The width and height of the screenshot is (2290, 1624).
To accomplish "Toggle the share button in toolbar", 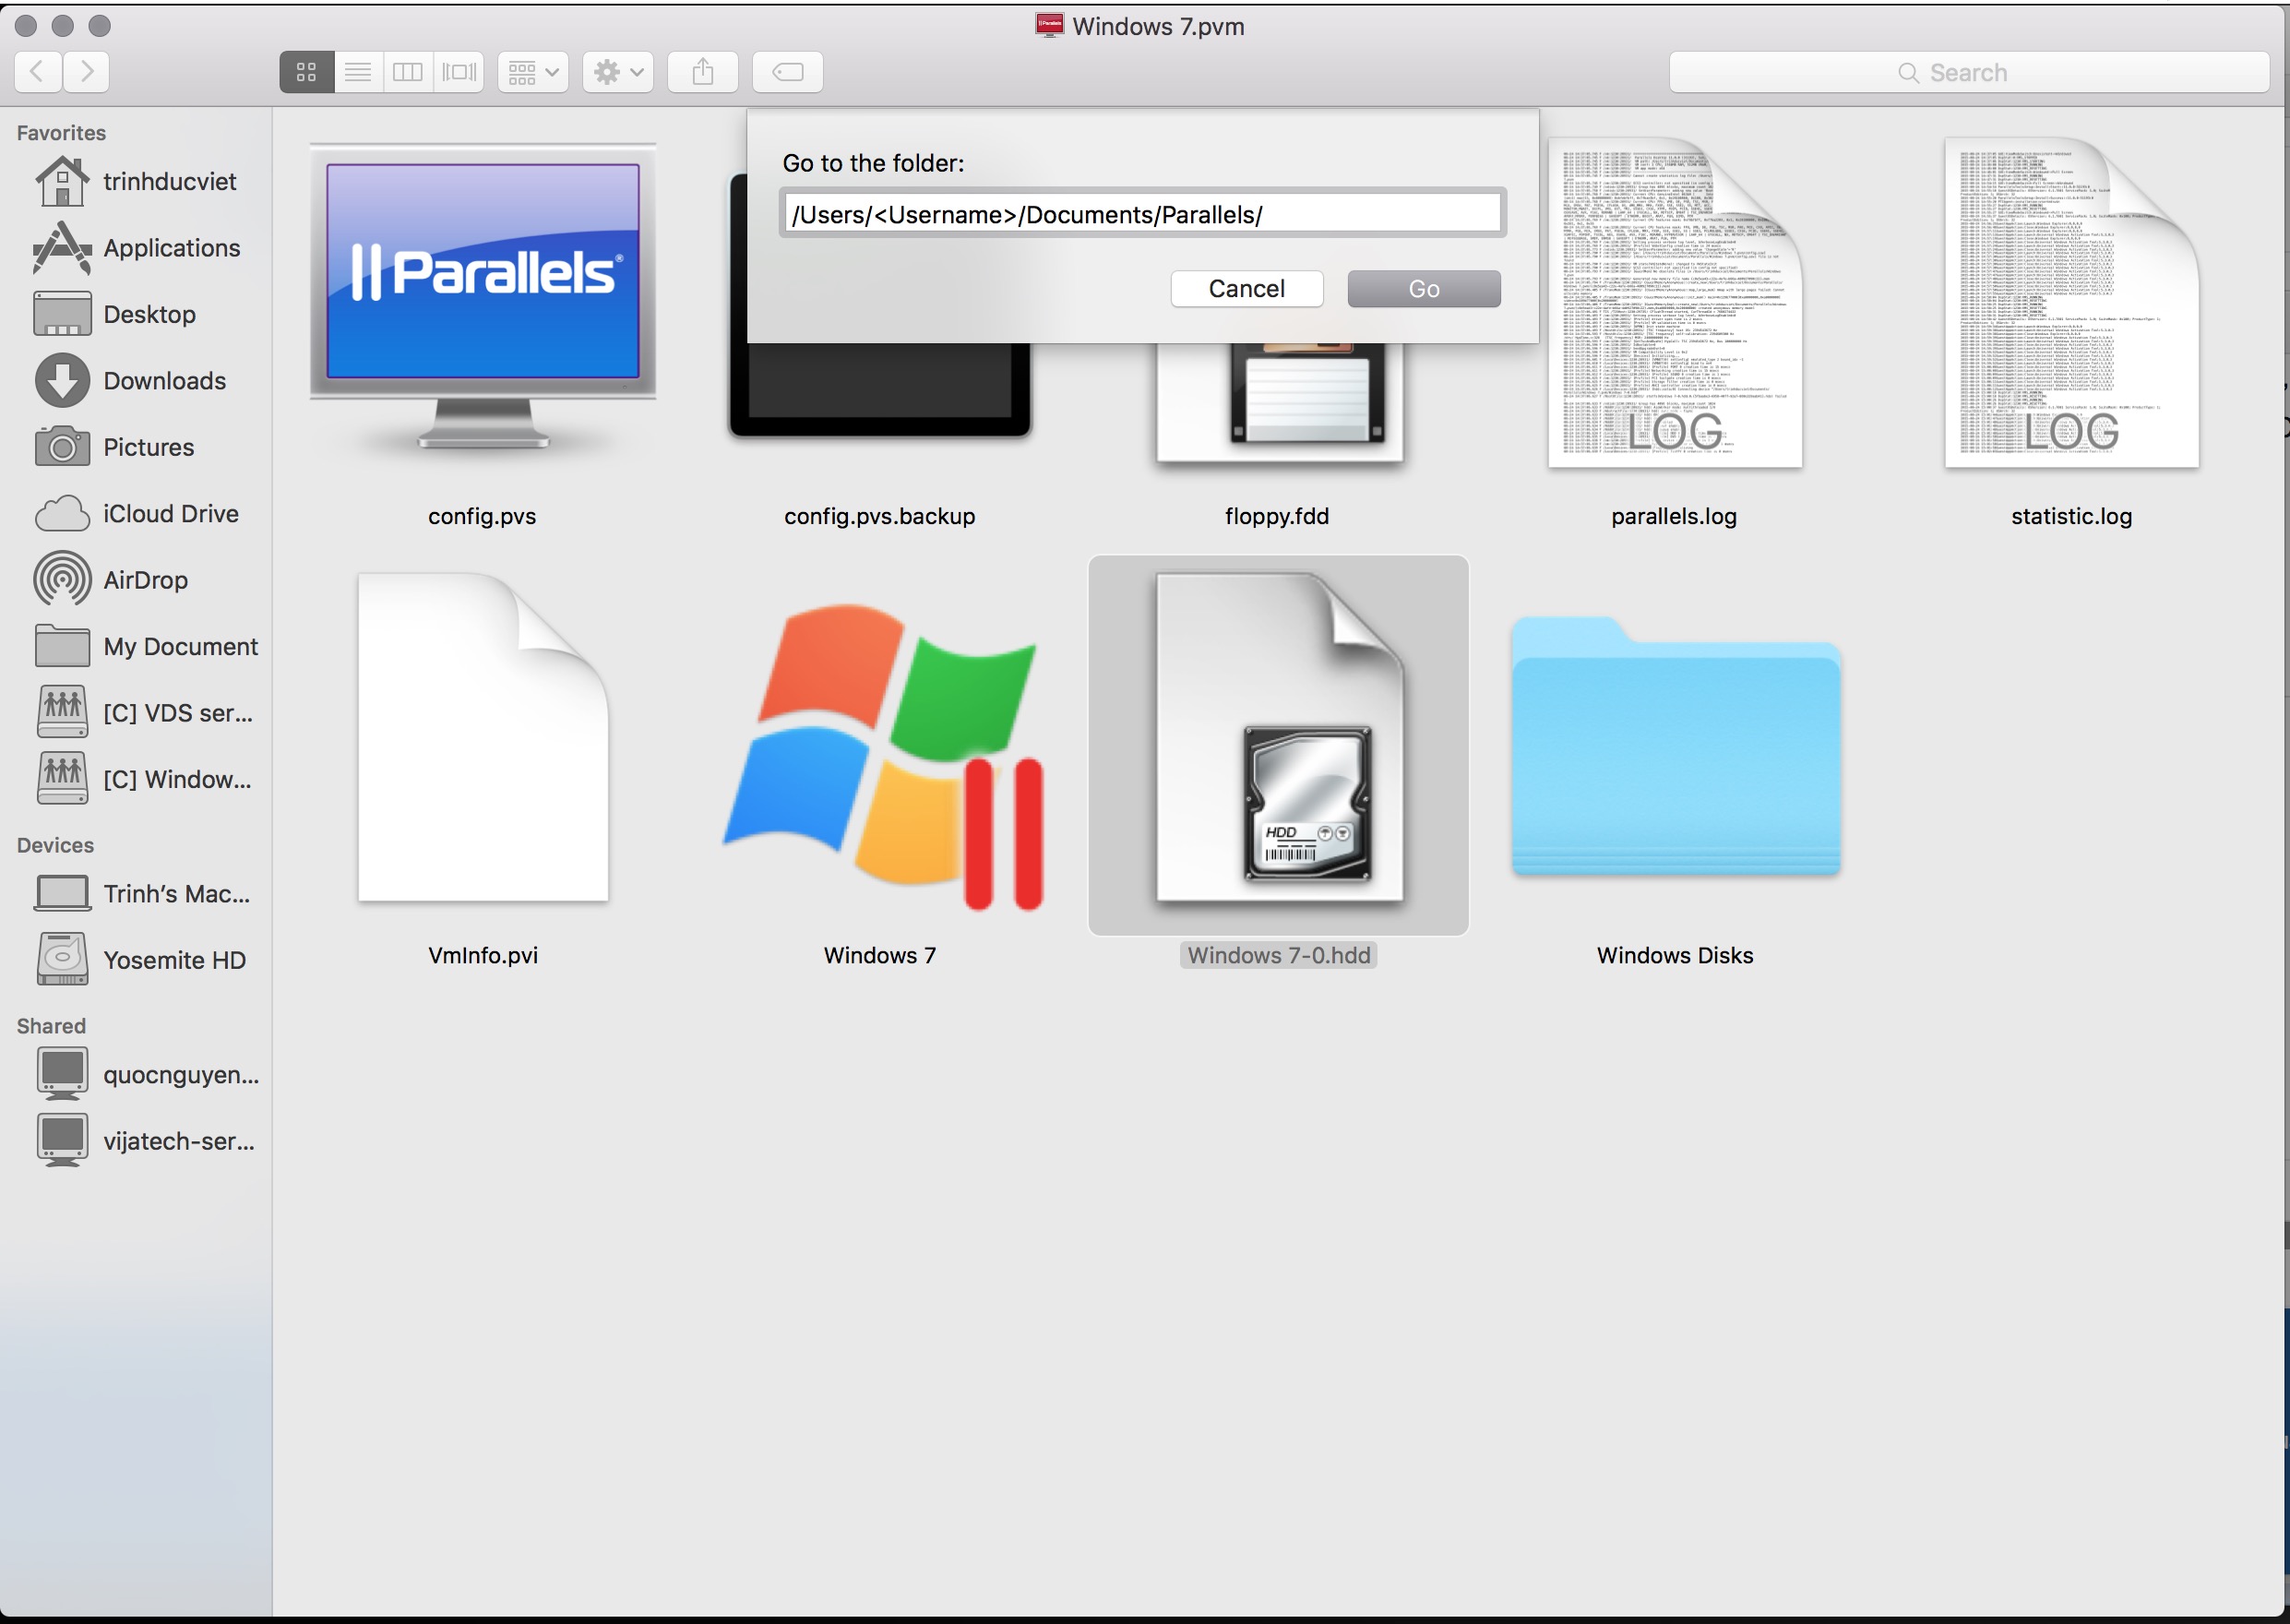I will point(701,70).
